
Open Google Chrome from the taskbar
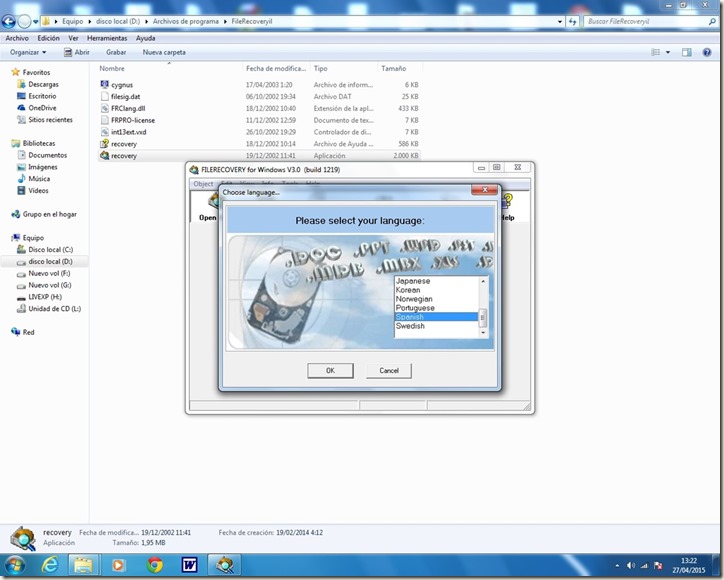coord(155,566)
